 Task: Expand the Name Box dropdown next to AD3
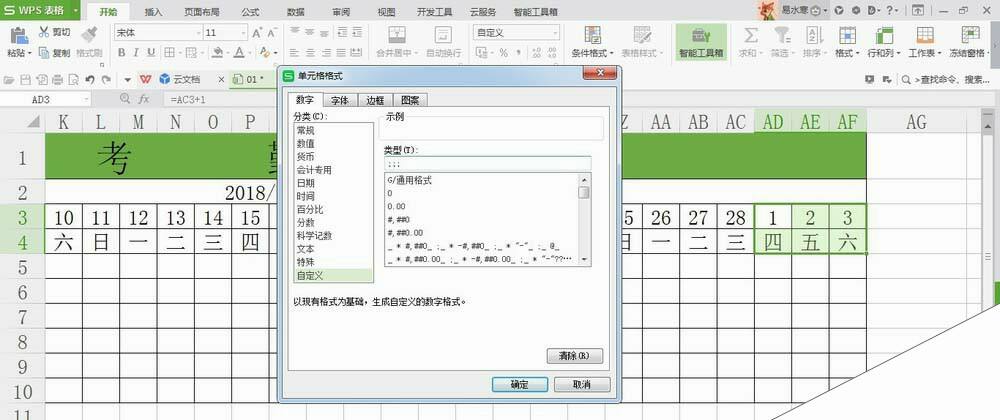(87, 99)
